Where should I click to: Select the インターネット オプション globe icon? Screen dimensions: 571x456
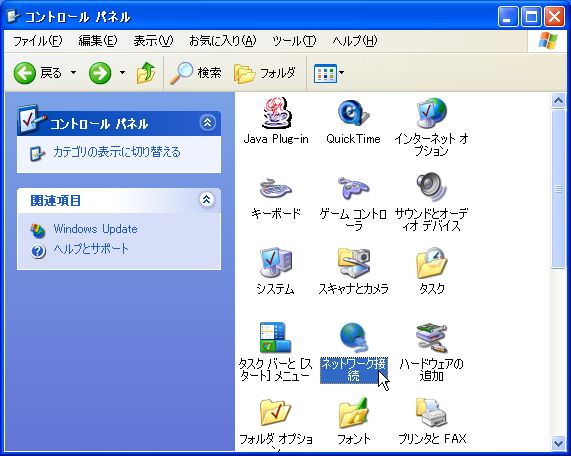[x=432, y=113]
